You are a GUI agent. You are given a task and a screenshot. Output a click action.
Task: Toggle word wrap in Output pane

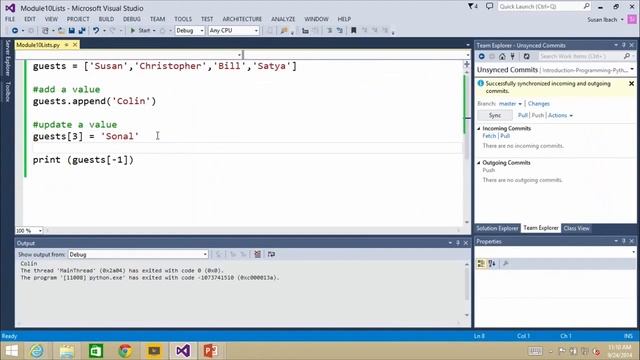(271, 254)
